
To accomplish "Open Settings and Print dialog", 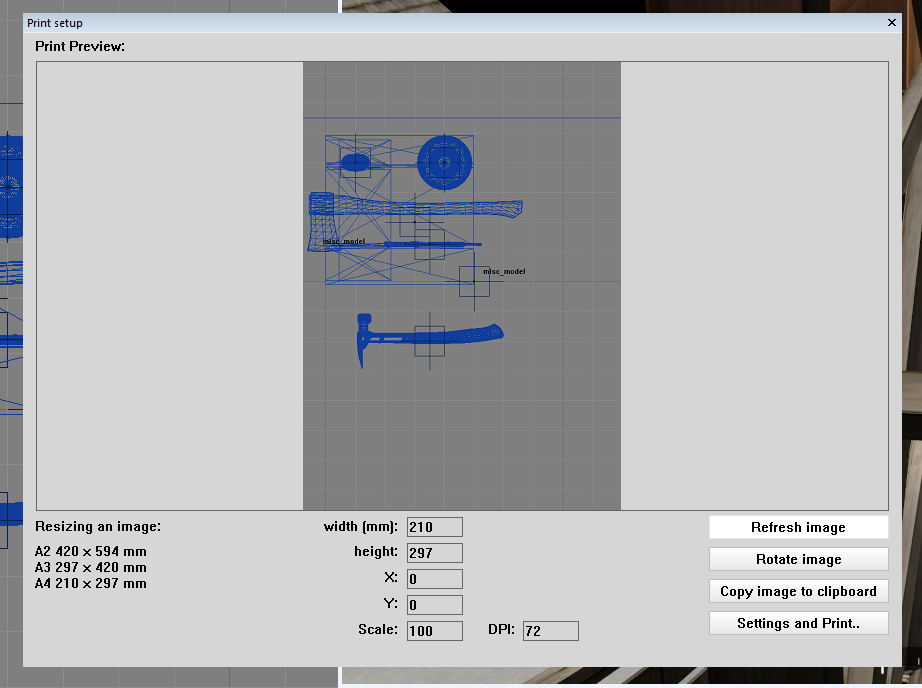I will pos(798,623).
